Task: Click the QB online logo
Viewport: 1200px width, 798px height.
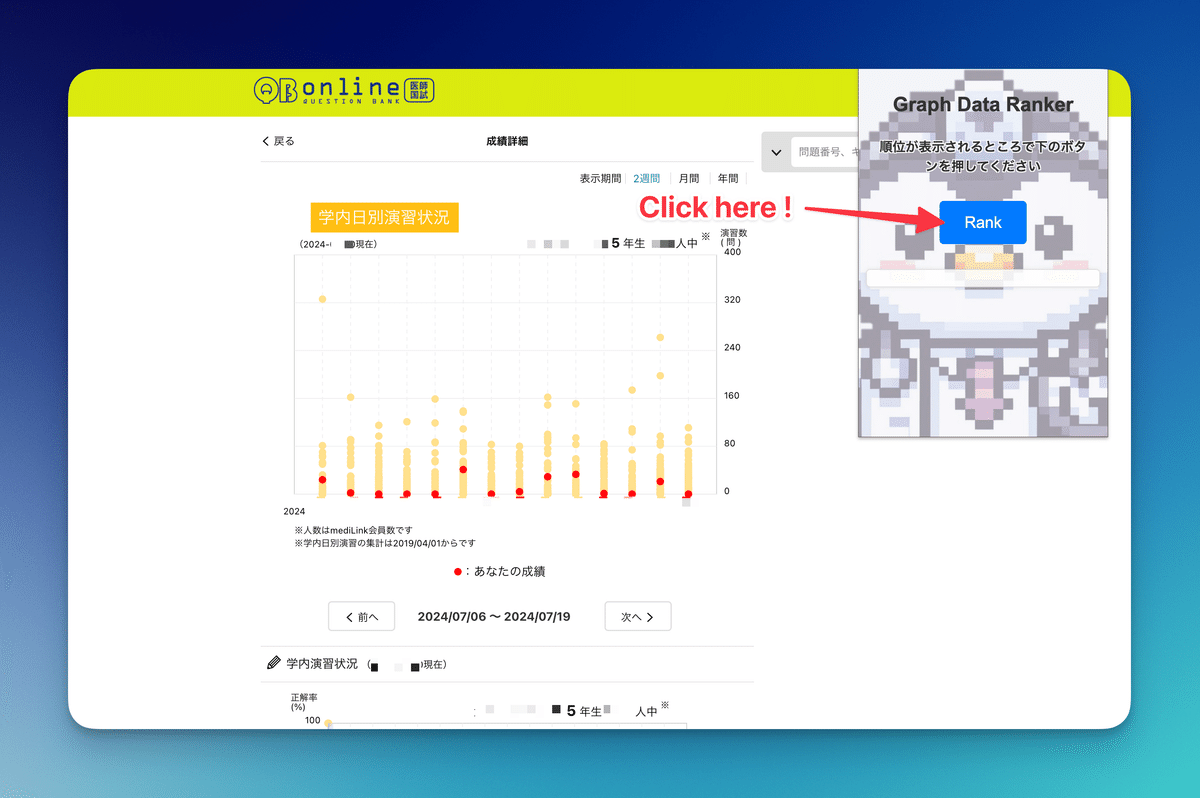Action: coord(344,90)
